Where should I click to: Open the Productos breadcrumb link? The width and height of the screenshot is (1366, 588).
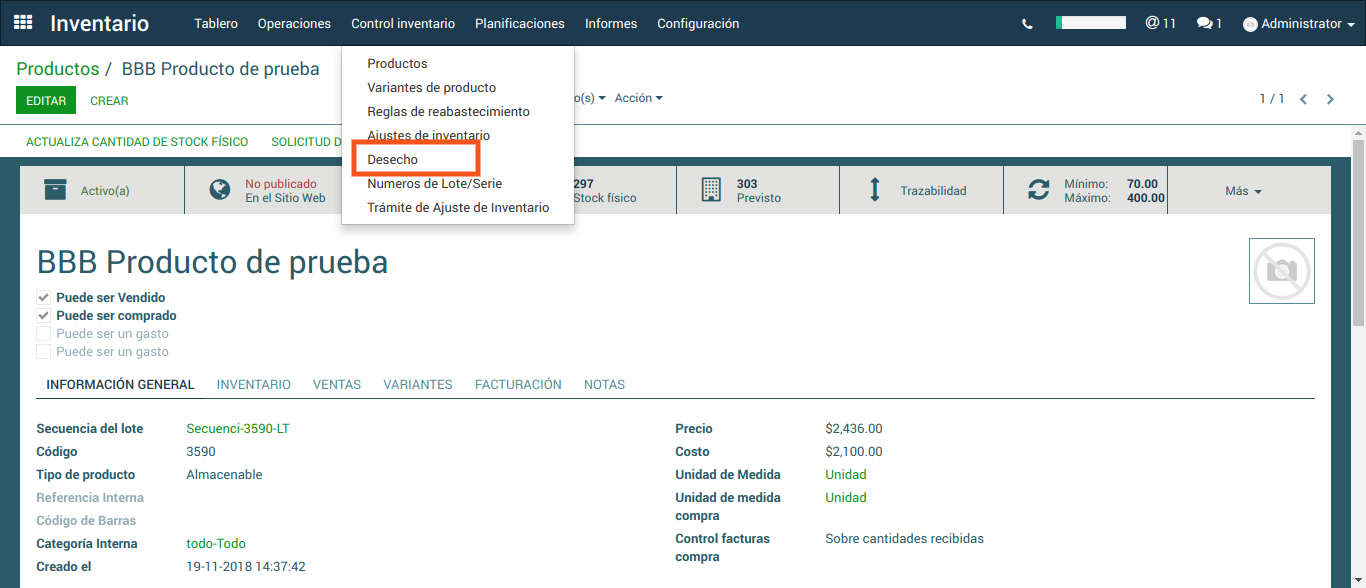pyautogui.click(x=57, y=69)
